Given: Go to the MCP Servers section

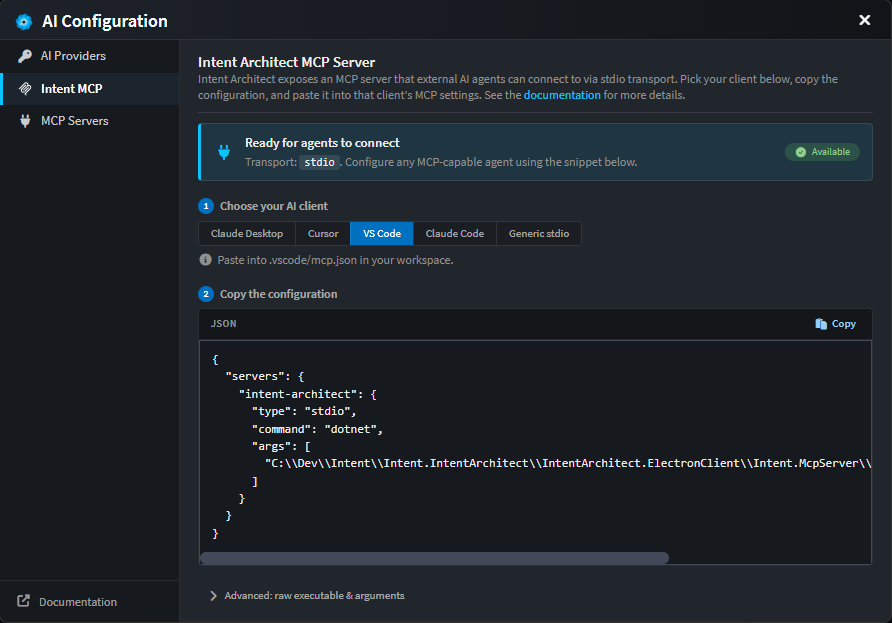Looking at the screenshot, I should coord(90,121).
